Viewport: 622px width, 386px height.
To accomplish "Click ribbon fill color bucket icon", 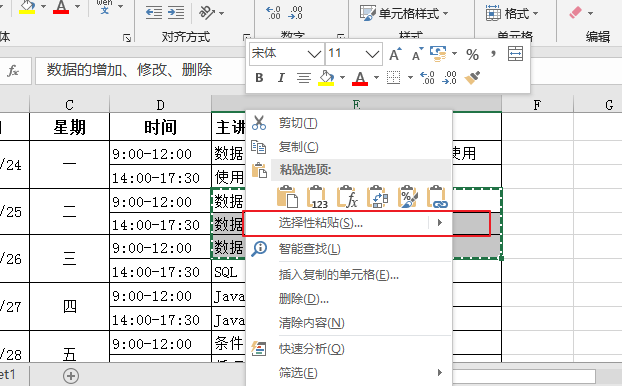I will tap(27, 7).
